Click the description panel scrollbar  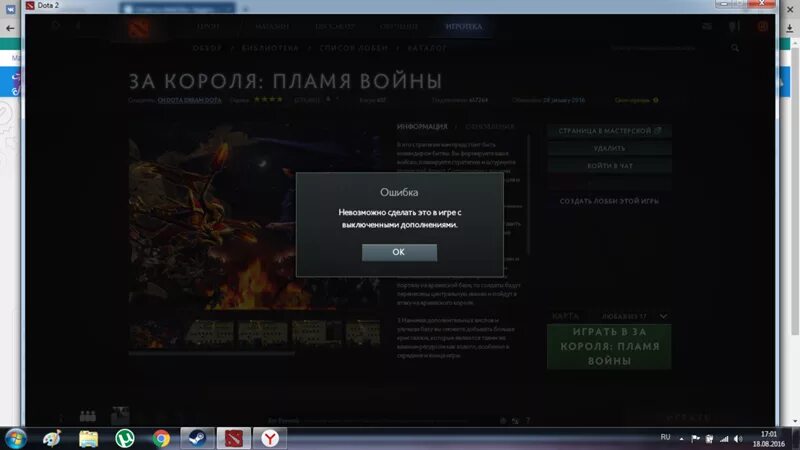(x=529, y=194)
